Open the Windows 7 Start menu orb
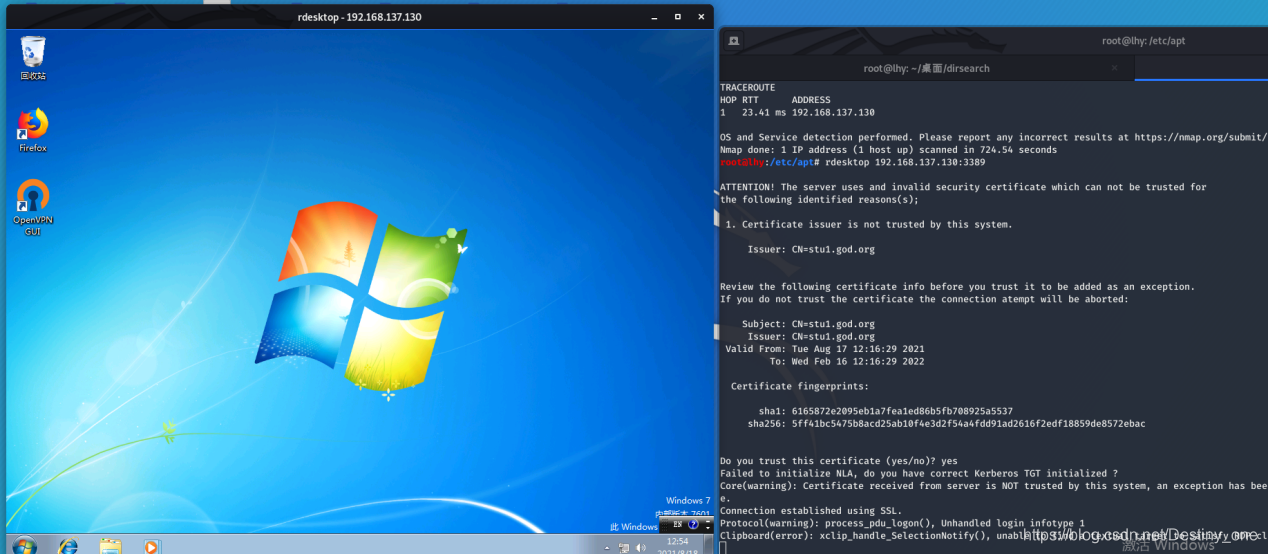This screenshot has height=554, width=1268. pos(24,546)
